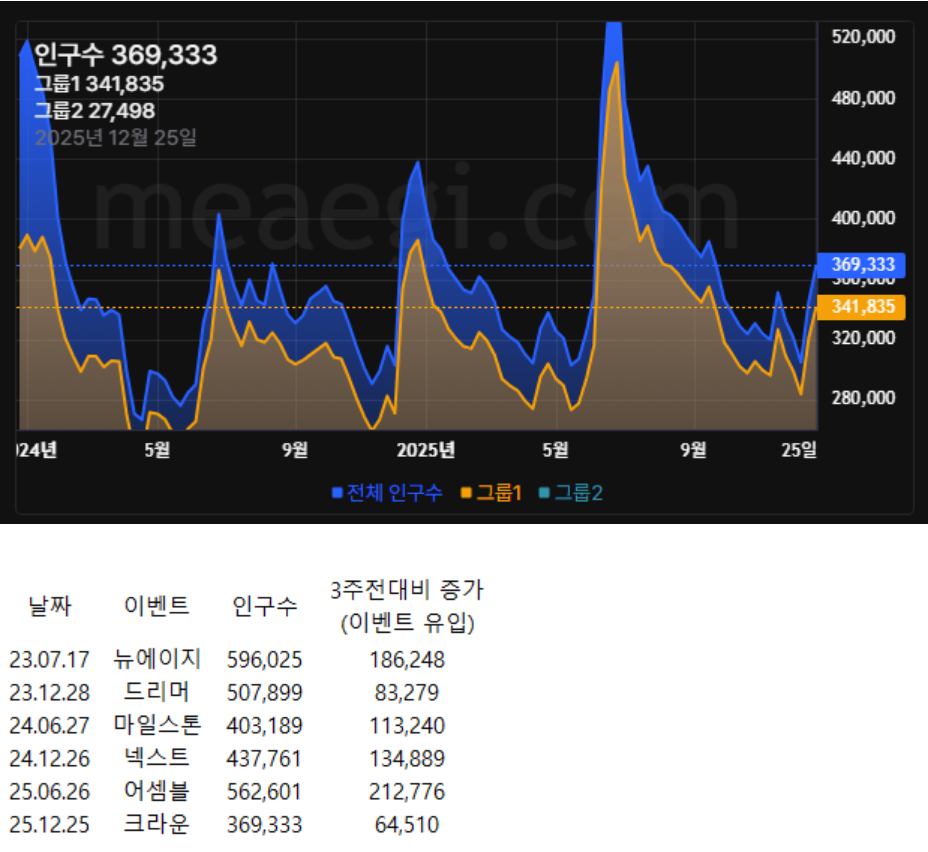Select the 25.12.25 date cell

pos(50,825)
